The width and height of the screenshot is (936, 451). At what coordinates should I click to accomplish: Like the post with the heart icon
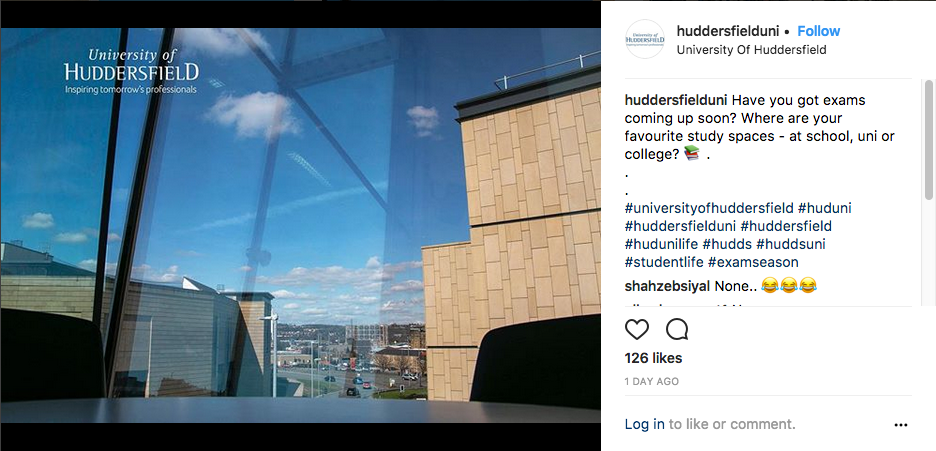pos(636,329)
